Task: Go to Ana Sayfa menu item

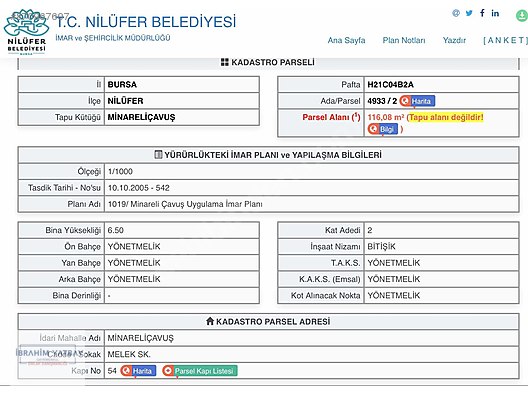Action: tap(346, 40)
